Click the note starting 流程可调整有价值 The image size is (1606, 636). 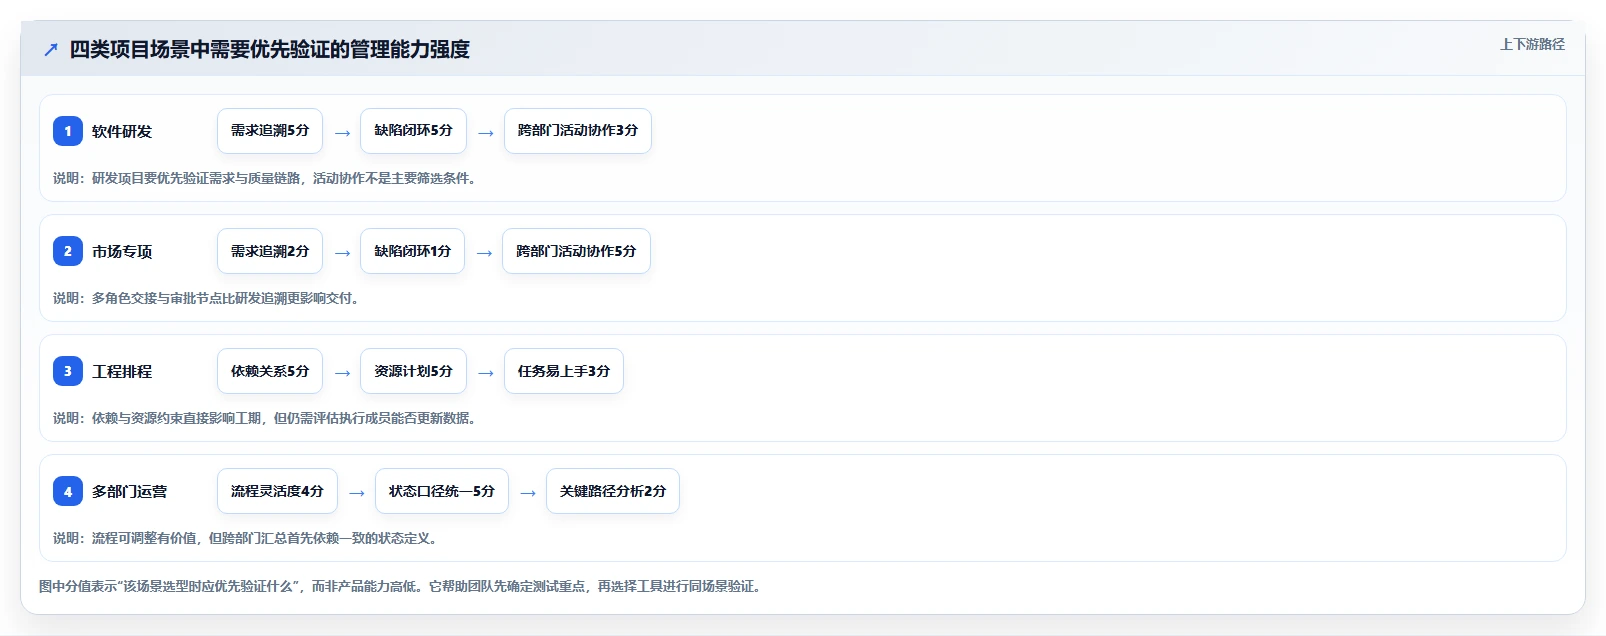[247, 538]
